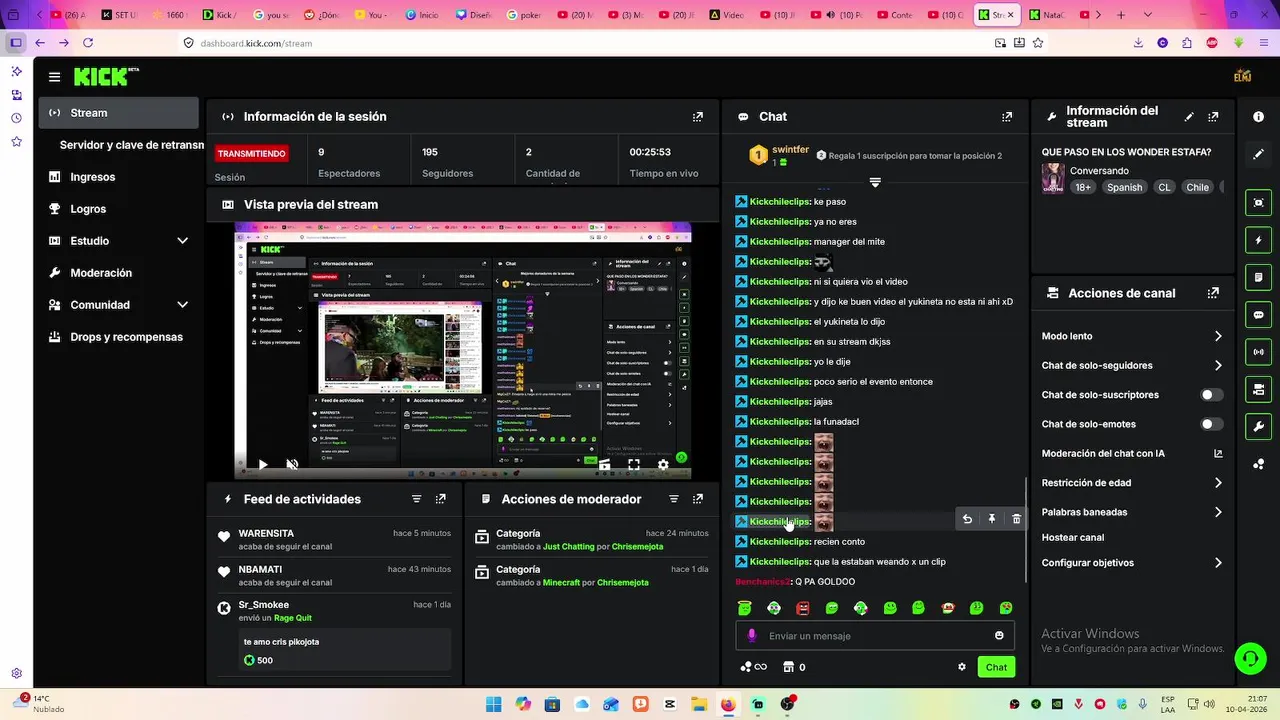Viewport: 1280px width, 720px height.
Task: Open the Windows Start button
Action: pyautogui.click(x=494, y=704)
